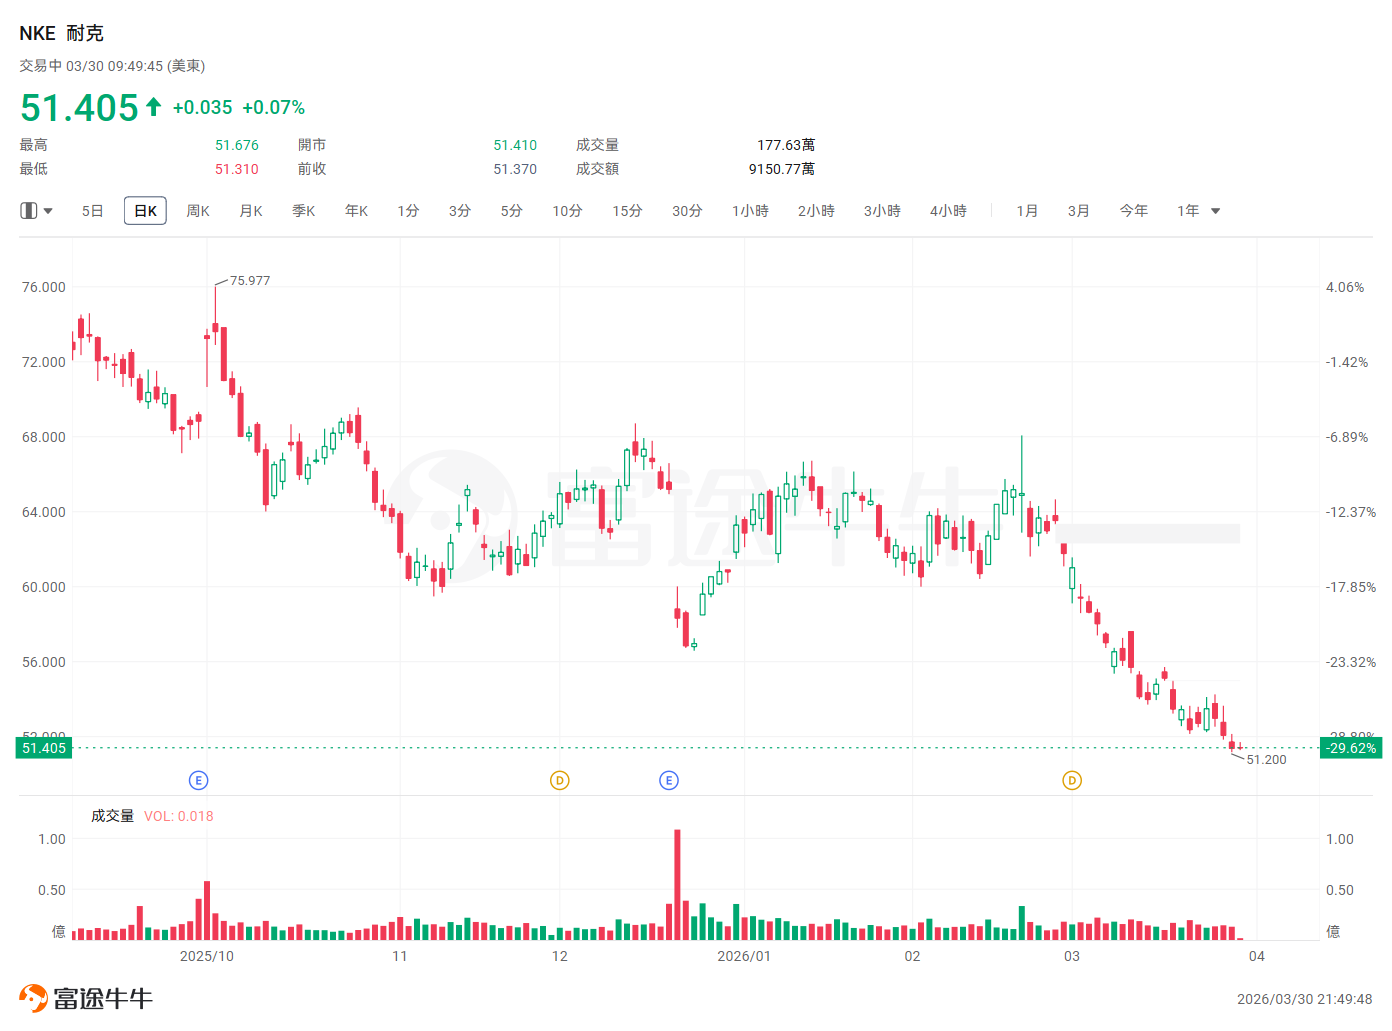
Task: Expand the dropdown arrow after 1年
Action: 1216,211
